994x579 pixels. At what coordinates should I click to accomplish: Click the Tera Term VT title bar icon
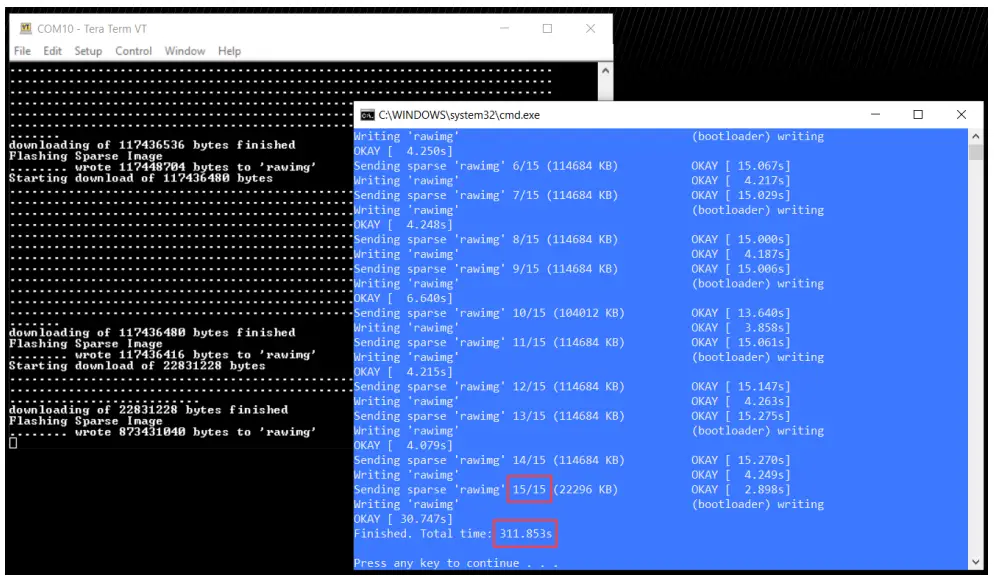25,29
